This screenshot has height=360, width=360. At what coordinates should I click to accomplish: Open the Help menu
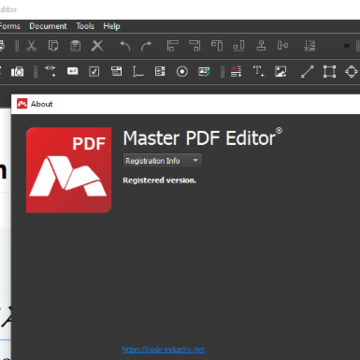pos(112,26)
